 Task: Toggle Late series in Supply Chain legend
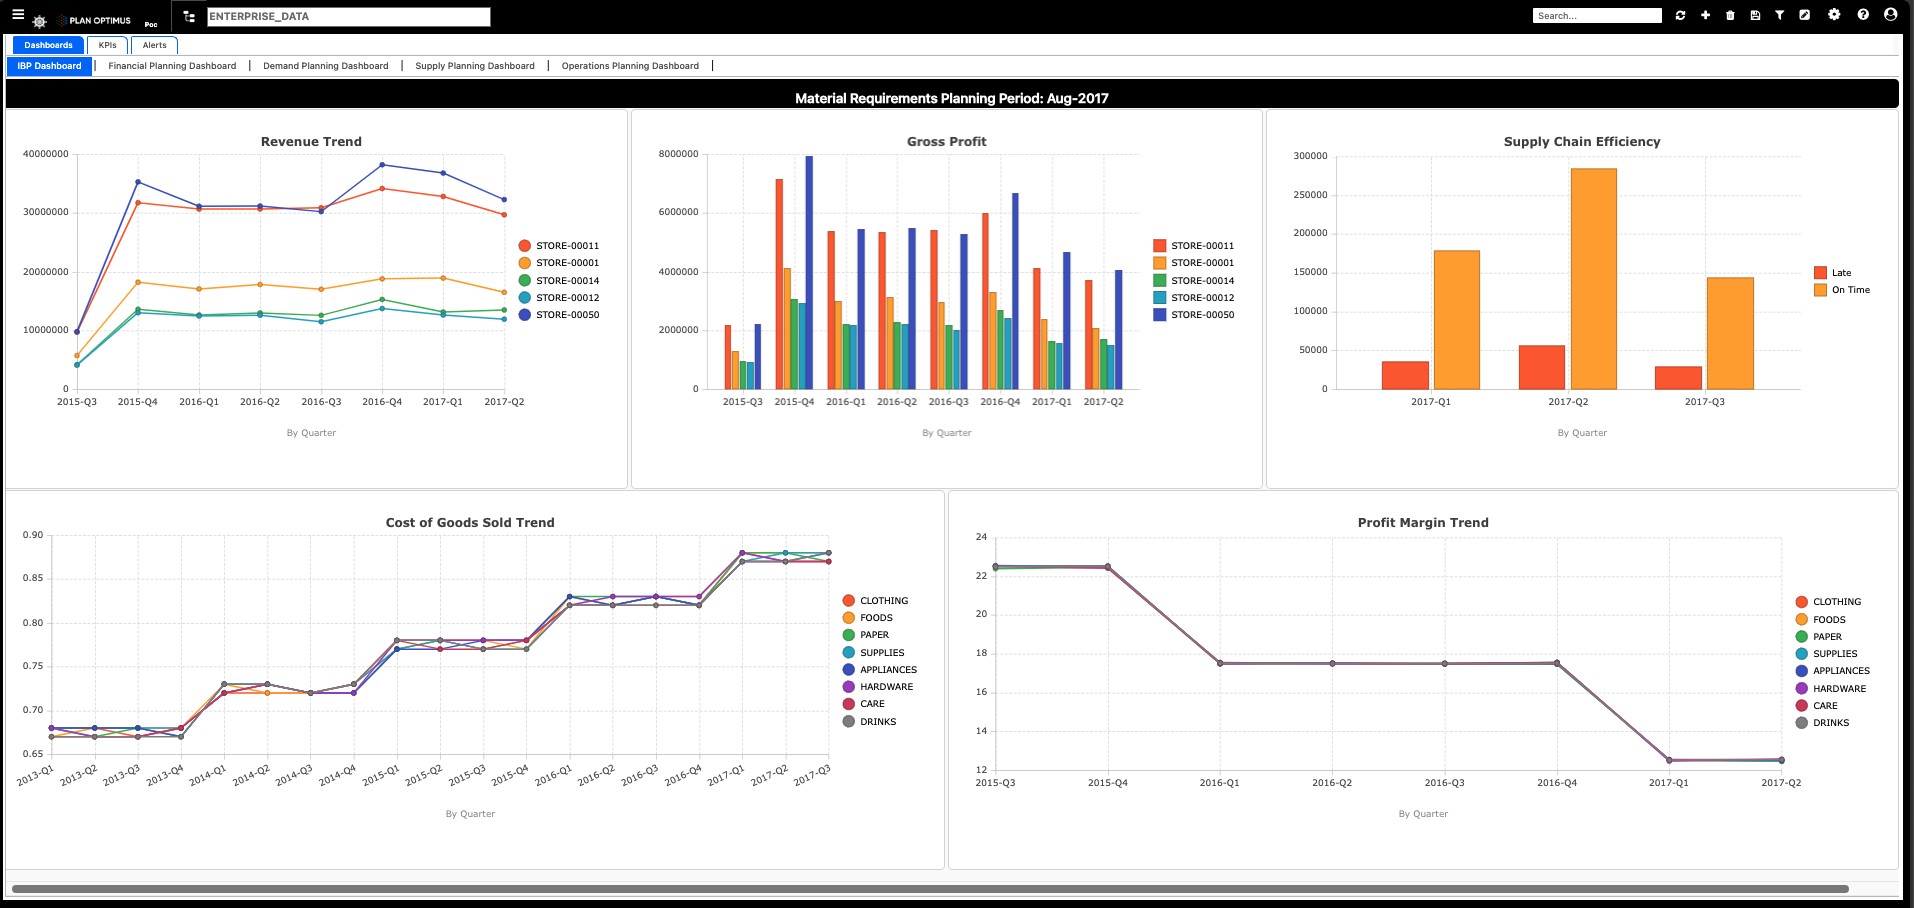pyautogui.click(x=1832, y=273)
